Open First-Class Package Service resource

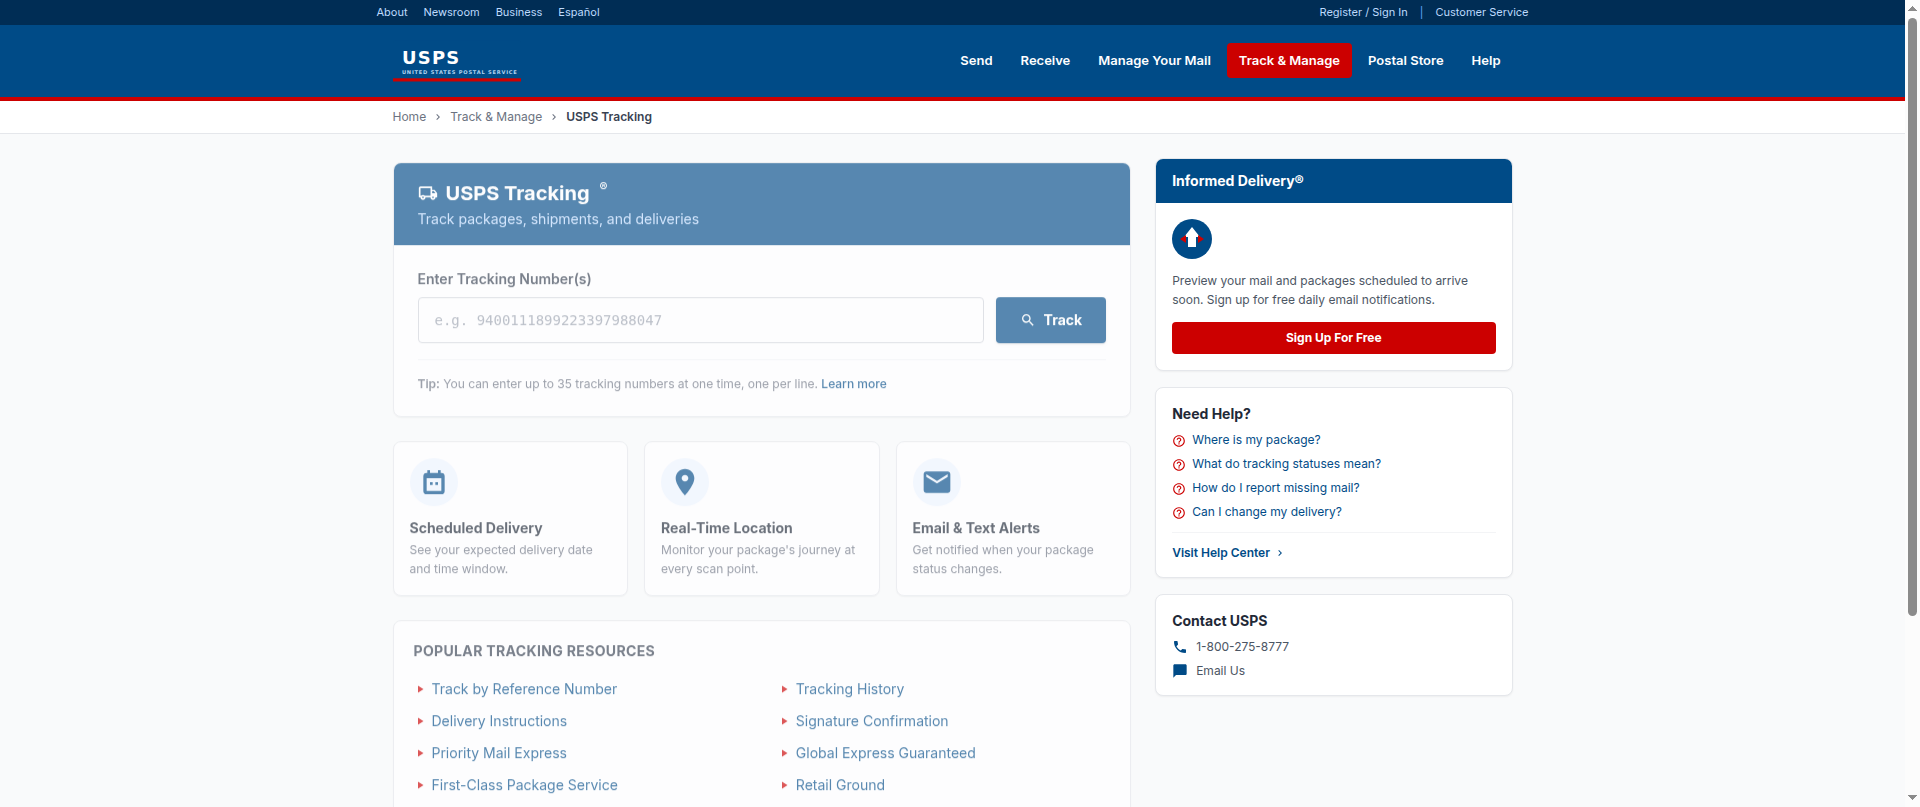click(x=524, y=785)
